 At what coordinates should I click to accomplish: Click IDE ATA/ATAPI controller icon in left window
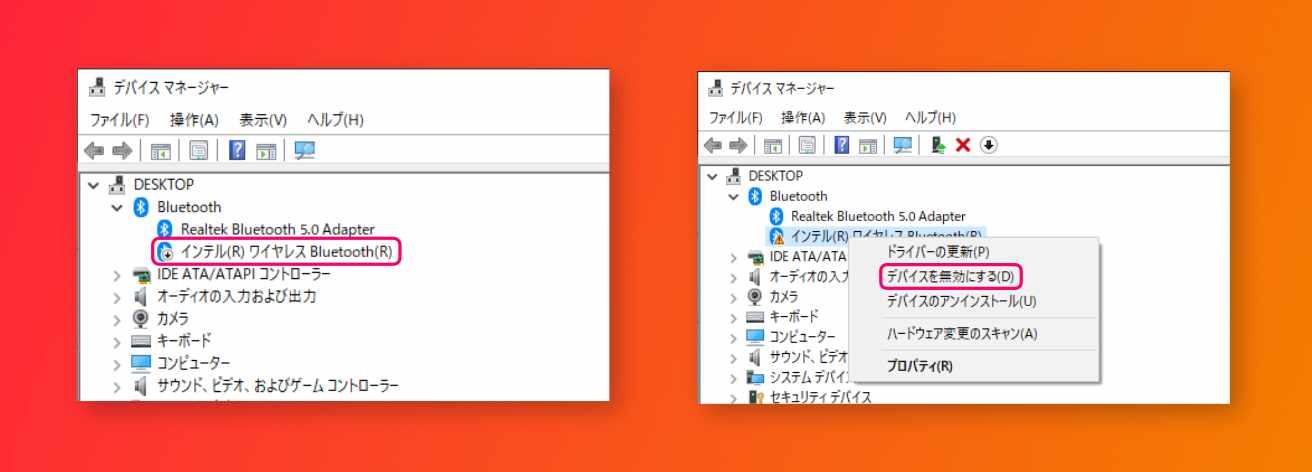point(141,274)
